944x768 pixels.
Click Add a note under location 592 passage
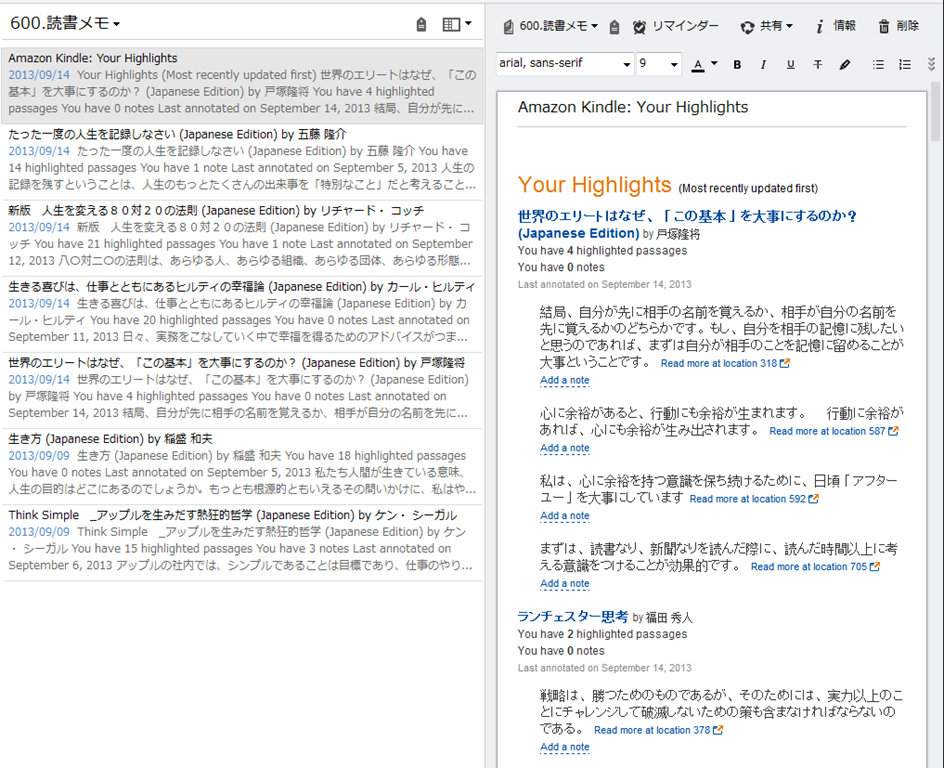pos(564,516)
